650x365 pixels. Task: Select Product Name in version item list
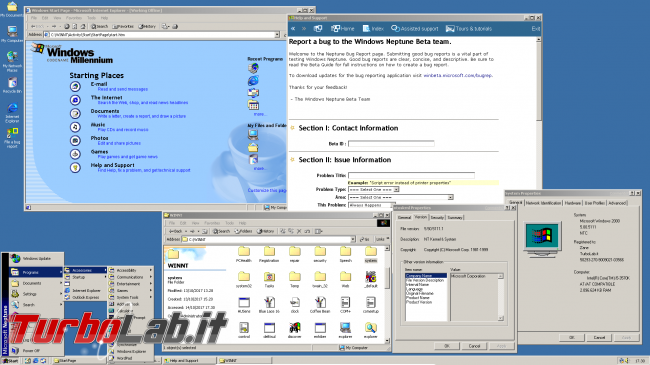point(417,298)
